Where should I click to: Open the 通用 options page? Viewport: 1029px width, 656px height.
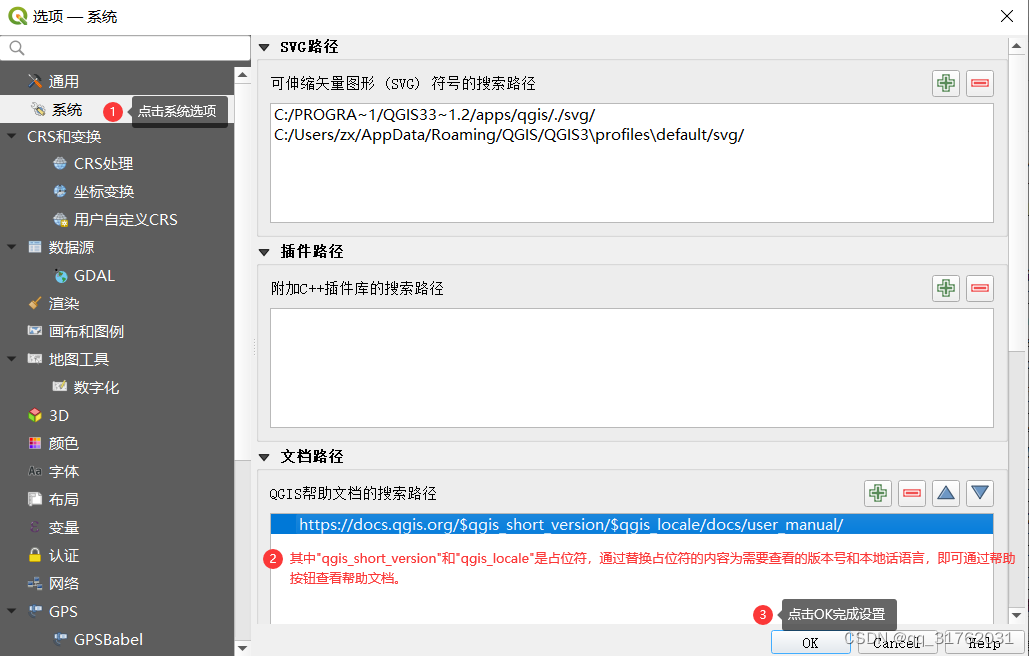tap(64, 81)
